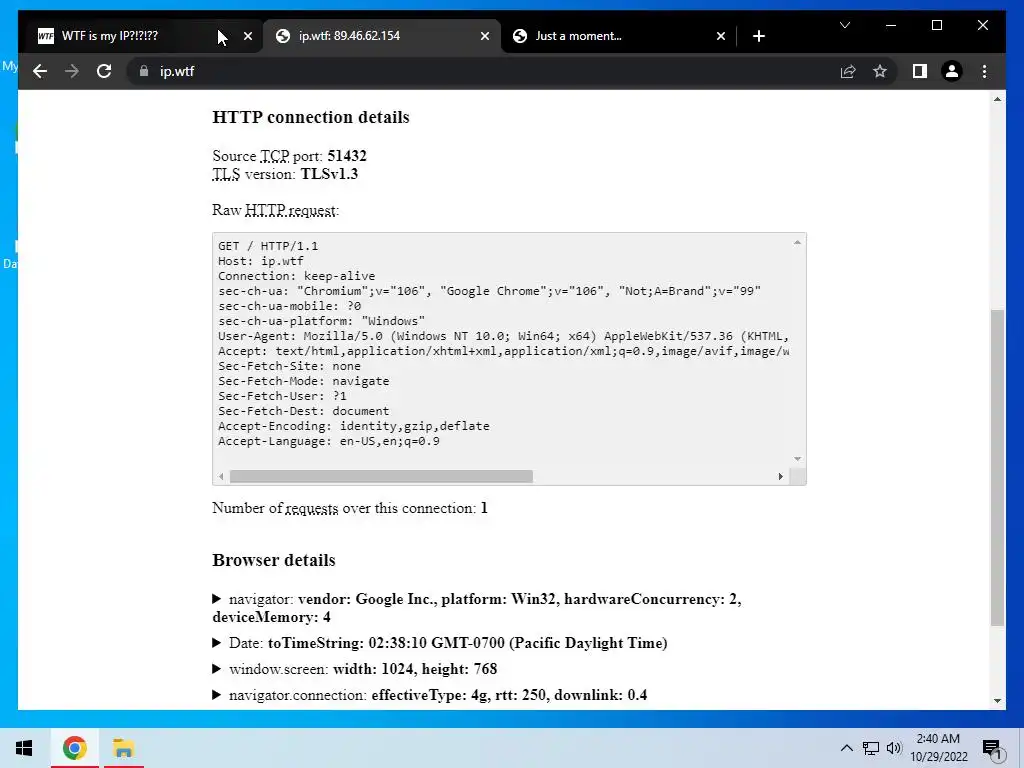Image resolution: width=1024 pixels, height=768 pixels.
Task: Open the taskbar clock and date
Action: [939, 748]
